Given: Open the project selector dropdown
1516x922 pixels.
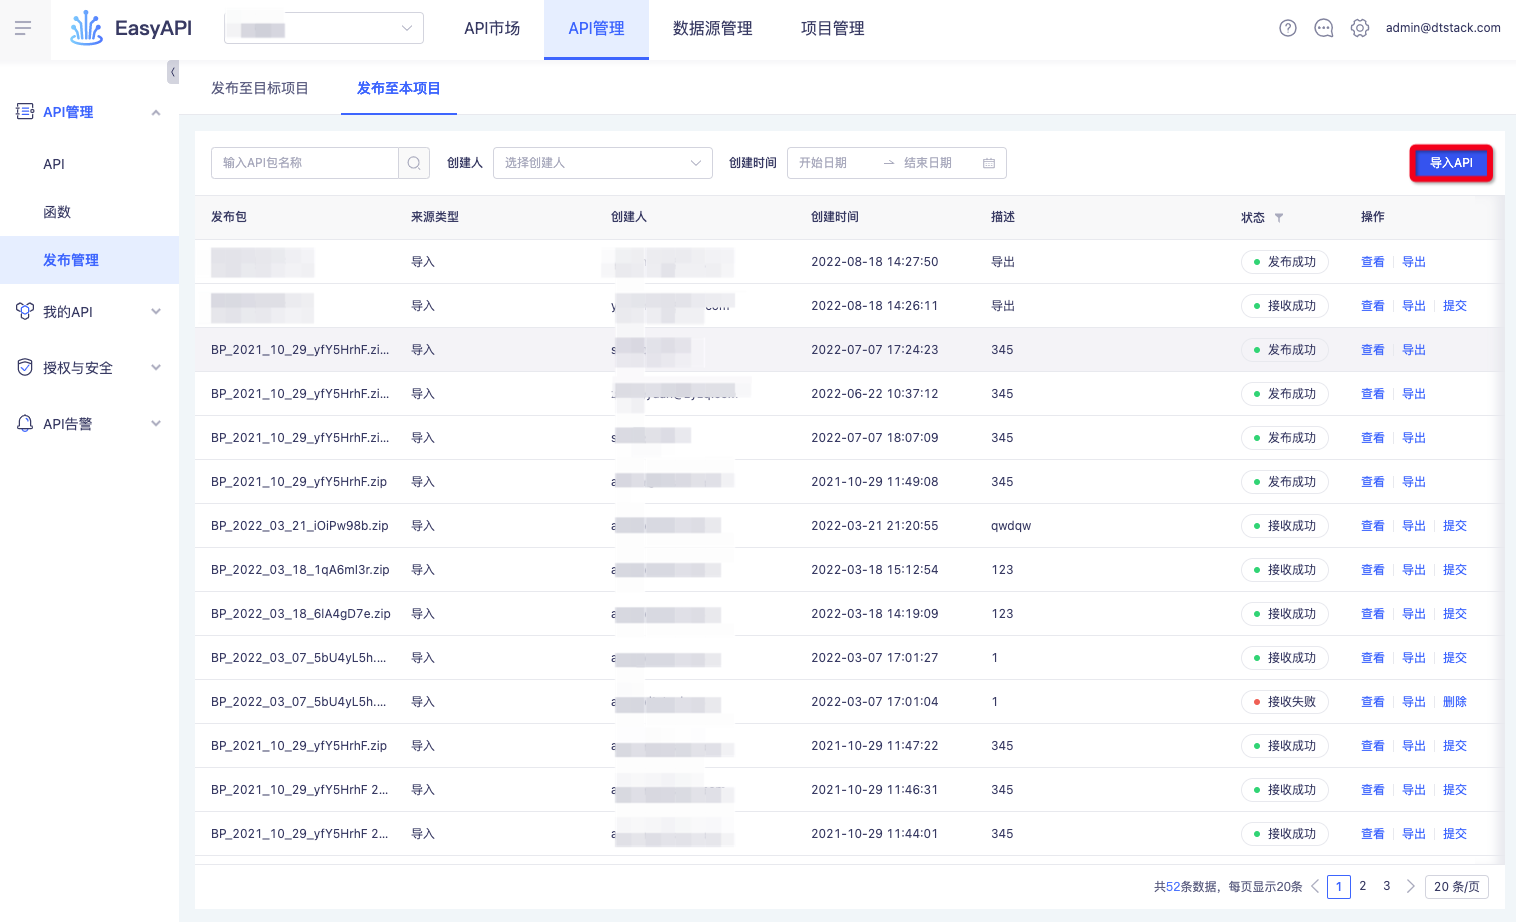Looking at the screenshot, I should (324, 28).
